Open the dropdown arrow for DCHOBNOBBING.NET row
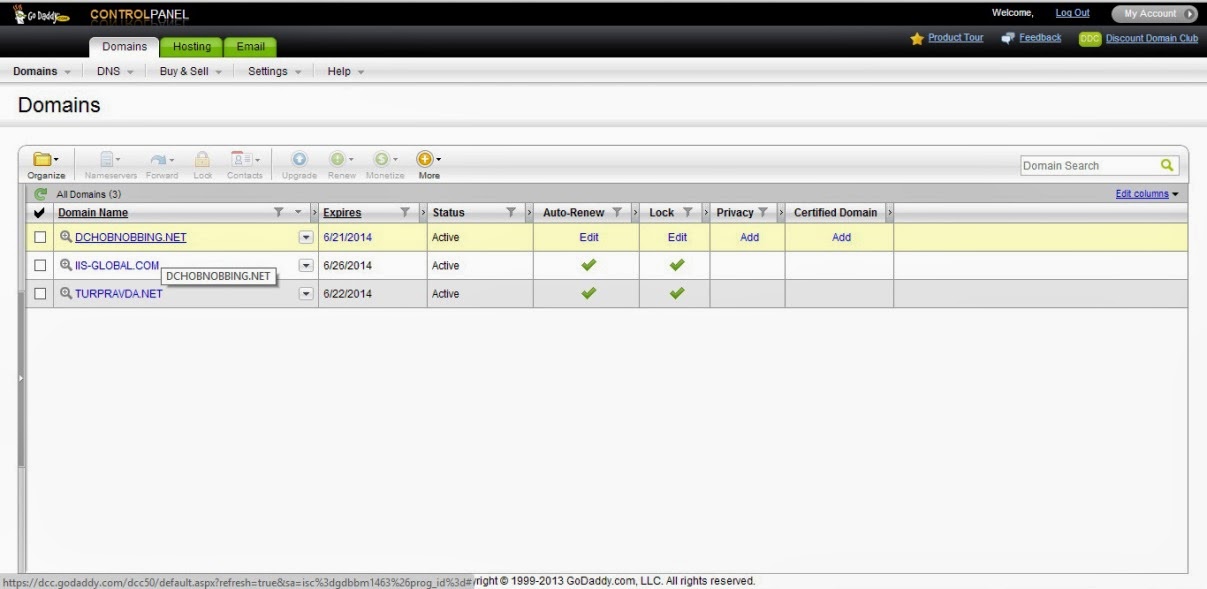Image resolution: width=1207 pixels, height=589 pixels. coord(306,238)
